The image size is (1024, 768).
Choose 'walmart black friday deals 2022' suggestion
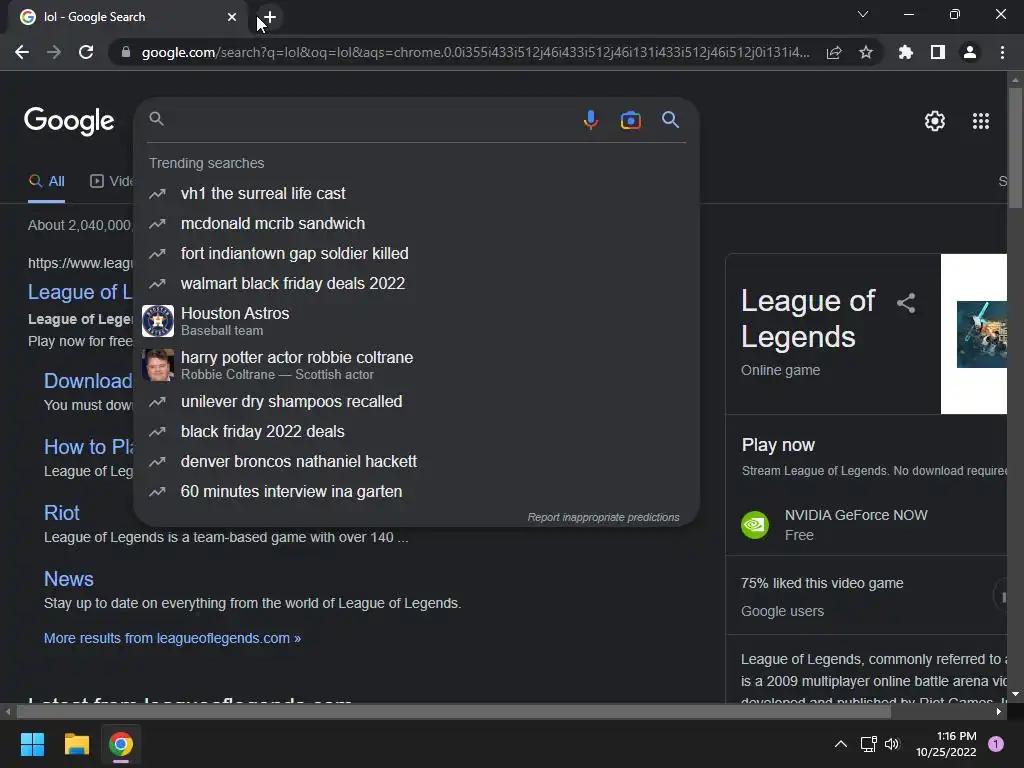[417, 283]
